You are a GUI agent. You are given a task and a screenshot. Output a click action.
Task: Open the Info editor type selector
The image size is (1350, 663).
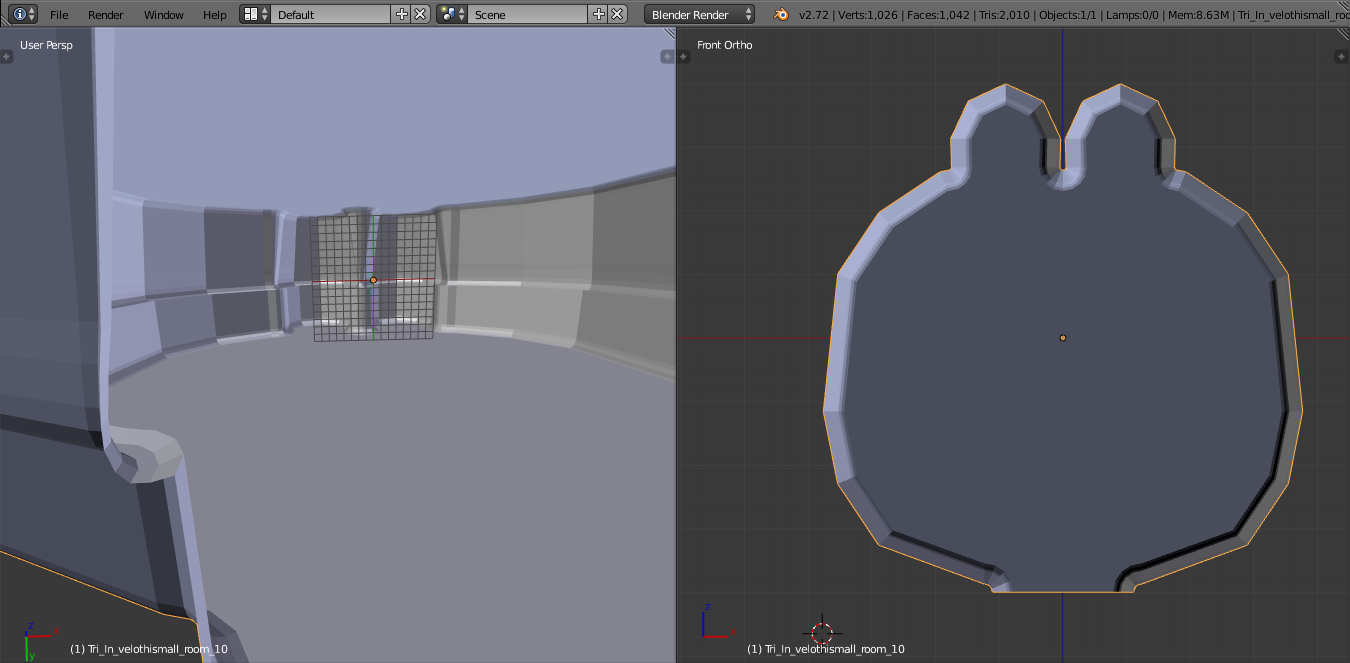[x=25, y=14]
